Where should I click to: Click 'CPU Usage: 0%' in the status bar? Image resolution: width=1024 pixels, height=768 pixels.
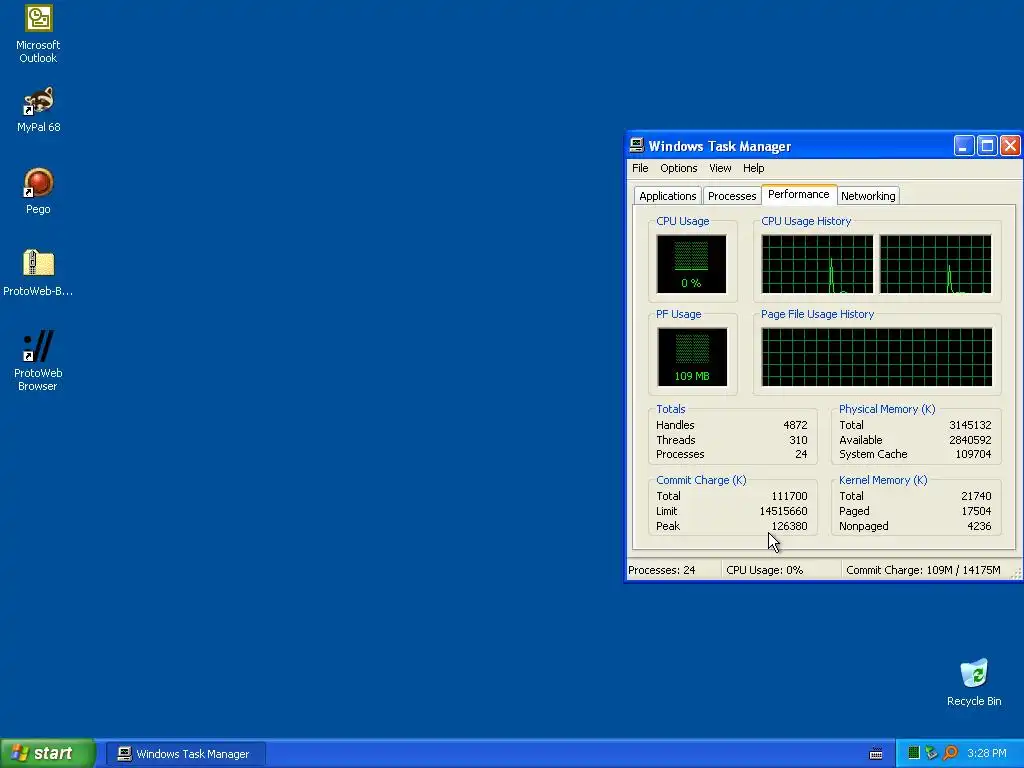(764, 570)
